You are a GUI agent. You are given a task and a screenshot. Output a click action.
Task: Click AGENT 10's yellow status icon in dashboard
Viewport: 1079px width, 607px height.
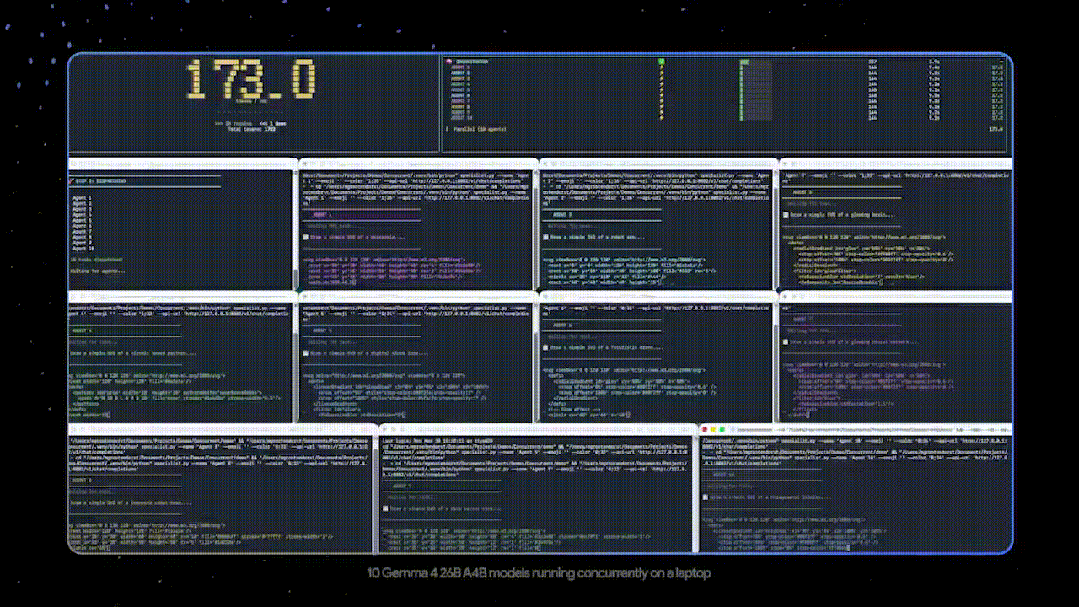point(661,118)
